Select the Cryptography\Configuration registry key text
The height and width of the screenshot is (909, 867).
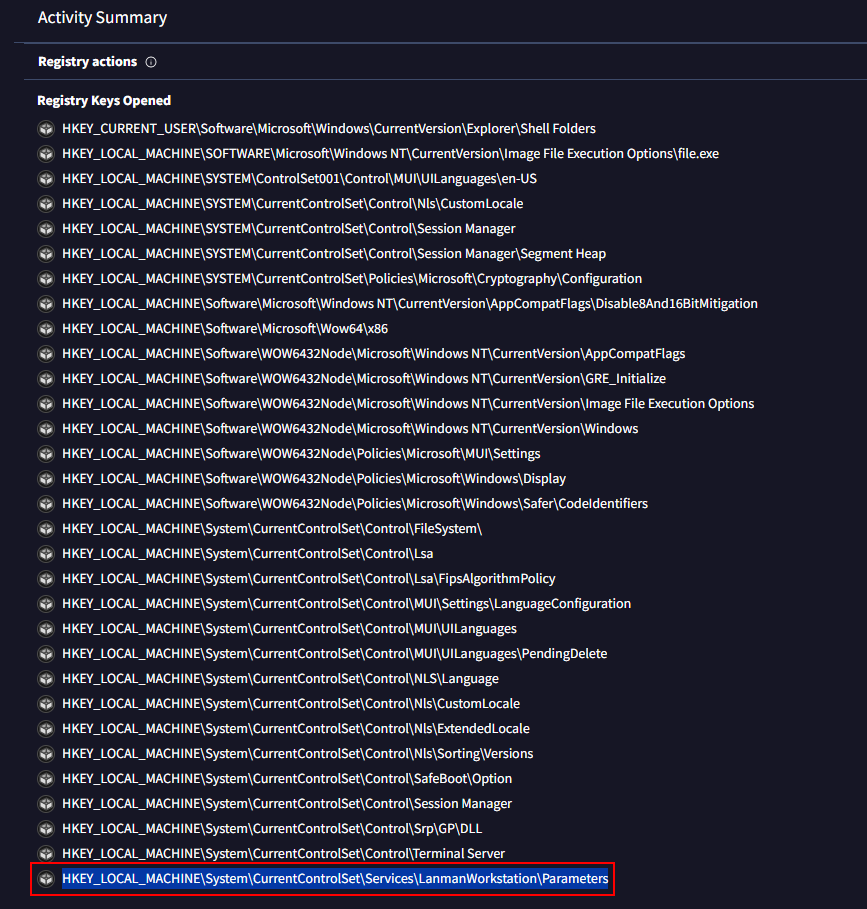[x=352, y=279]
